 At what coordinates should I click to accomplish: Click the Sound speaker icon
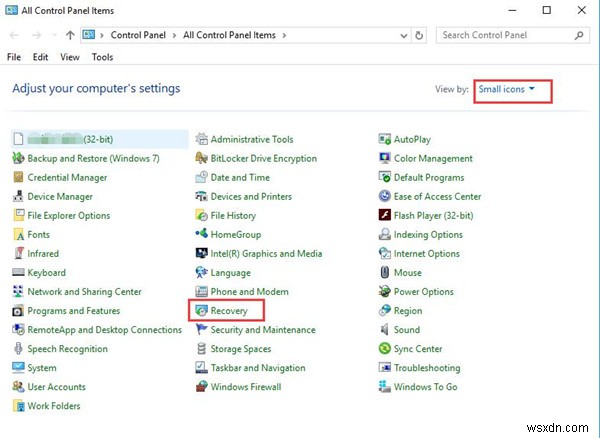[x=385, y=329]
